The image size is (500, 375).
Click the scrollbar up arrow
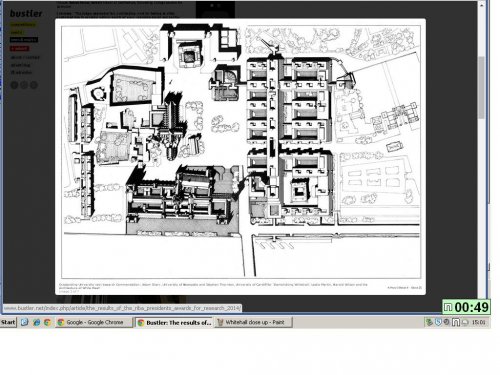tap(481, 5)
